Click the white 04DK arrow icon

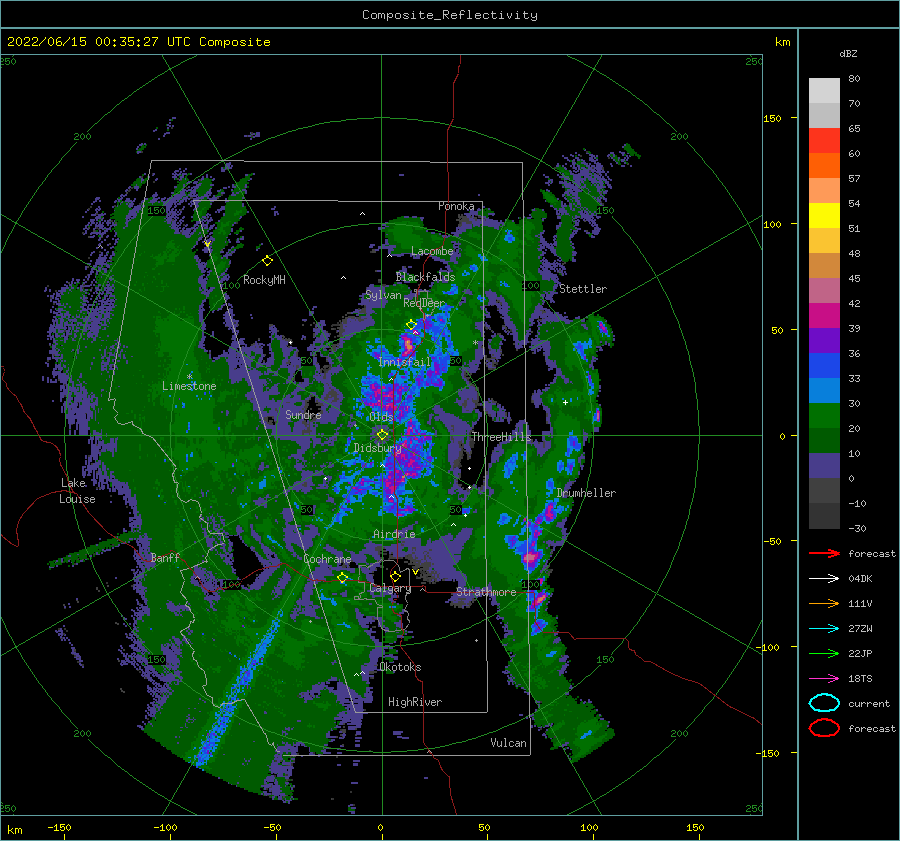click(x=824, y=579)
